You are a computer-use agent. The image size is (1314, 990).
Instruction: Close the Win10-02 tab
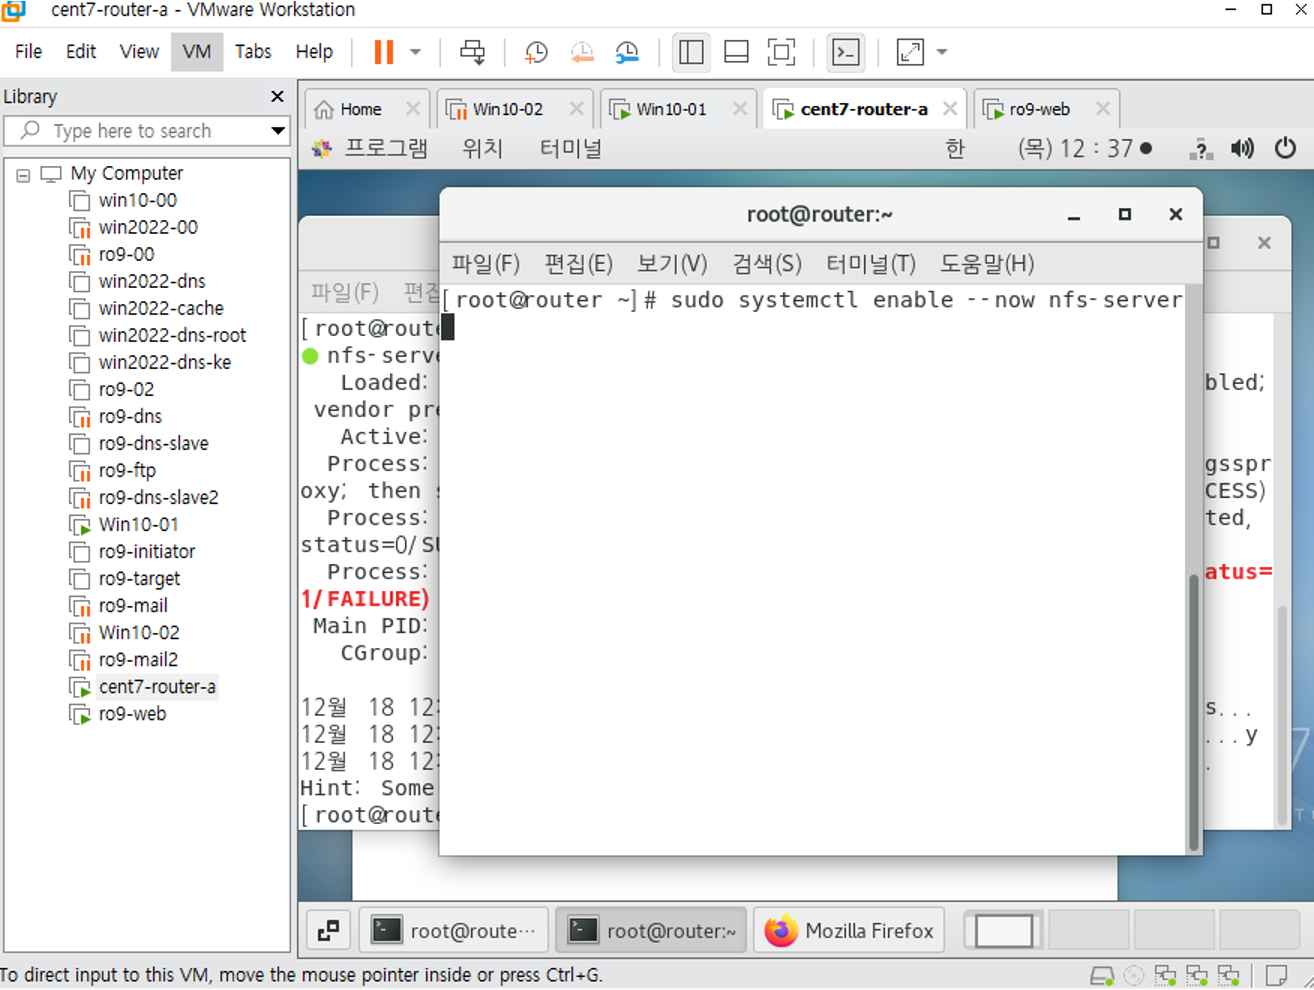[x=576, y=109]
